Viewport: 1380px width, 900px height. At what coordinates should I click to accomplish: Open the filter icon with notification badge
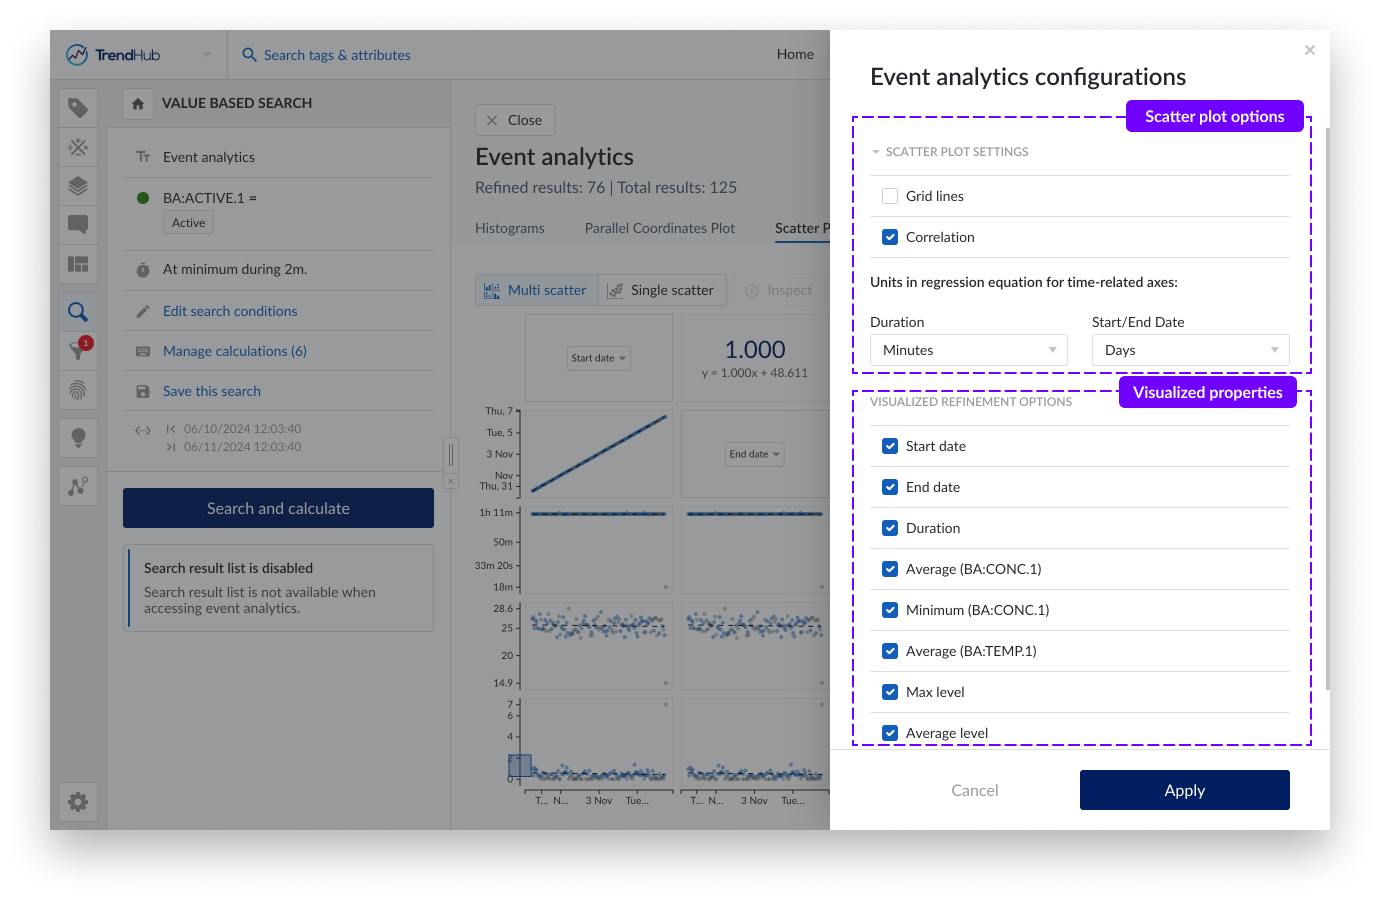pos(78,350)
